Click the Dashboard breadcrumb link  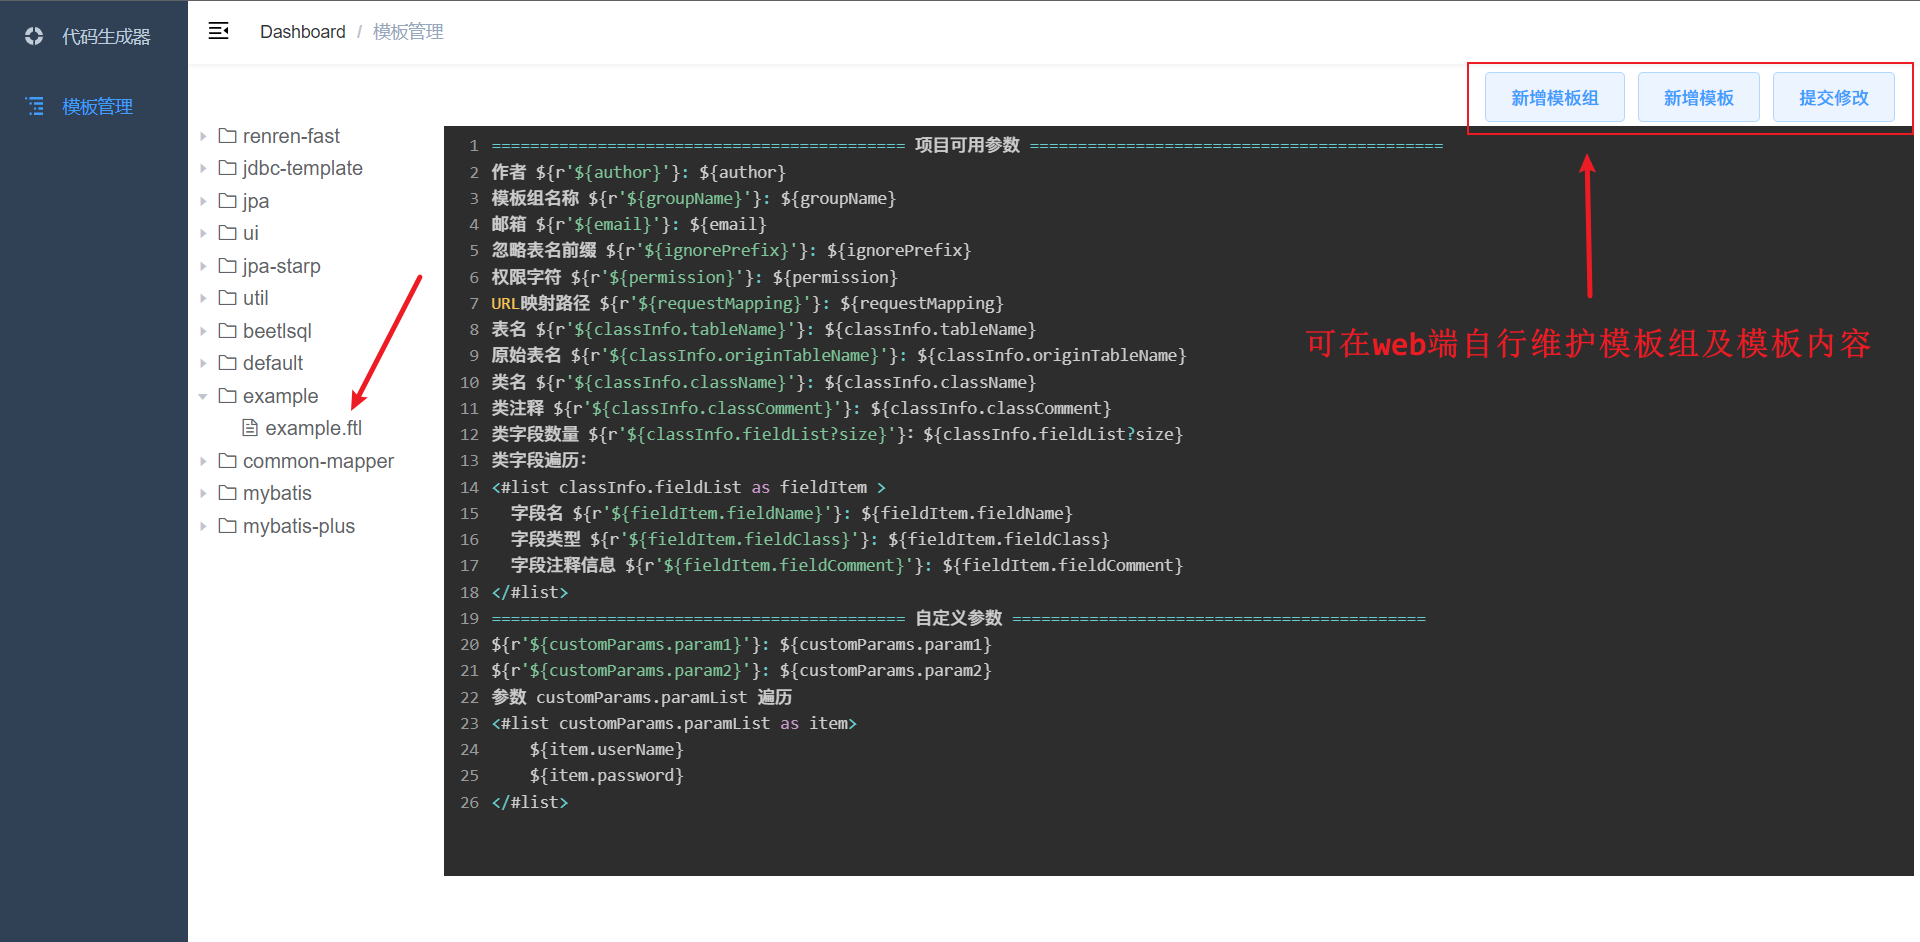pyautogui.click(x=302, y=32)
